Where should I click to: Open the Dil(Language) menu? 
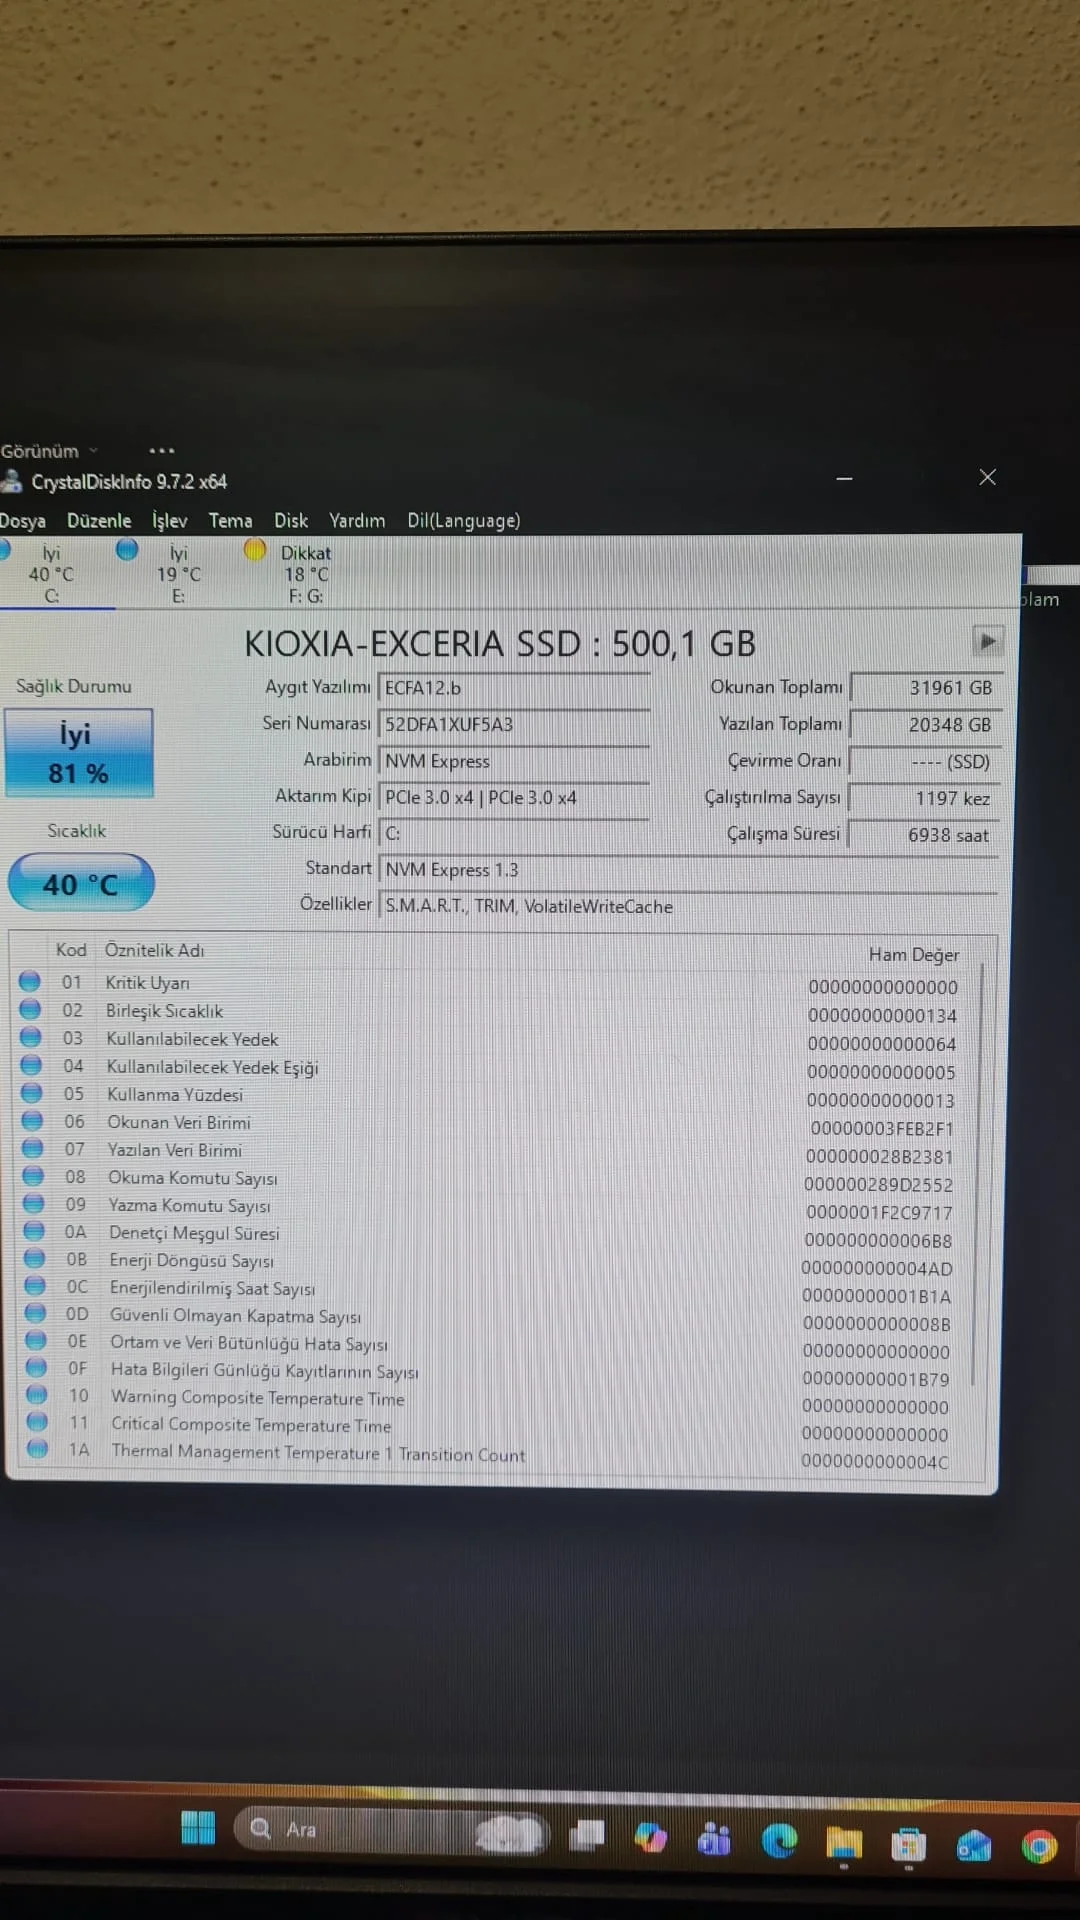[463, 521]
